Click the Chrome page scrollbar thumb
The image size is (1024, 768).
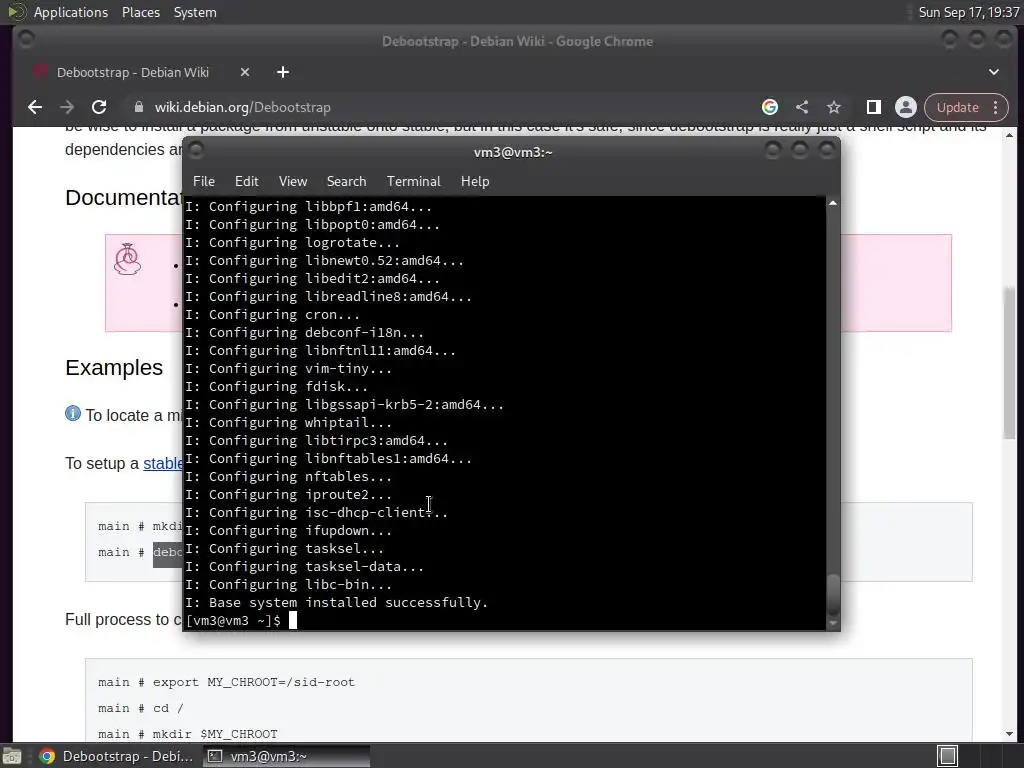(x=1010, y=362)
